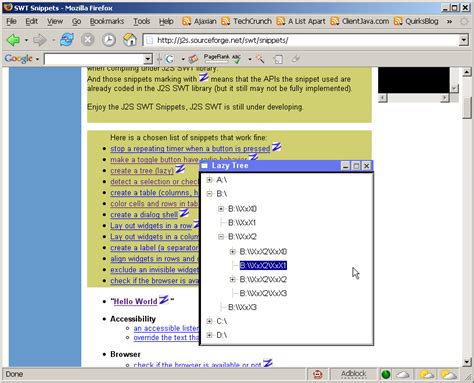Viewport: 474px width, 383px height.
Task: Click the green circle status bar icon
Action: pos(386,374)
